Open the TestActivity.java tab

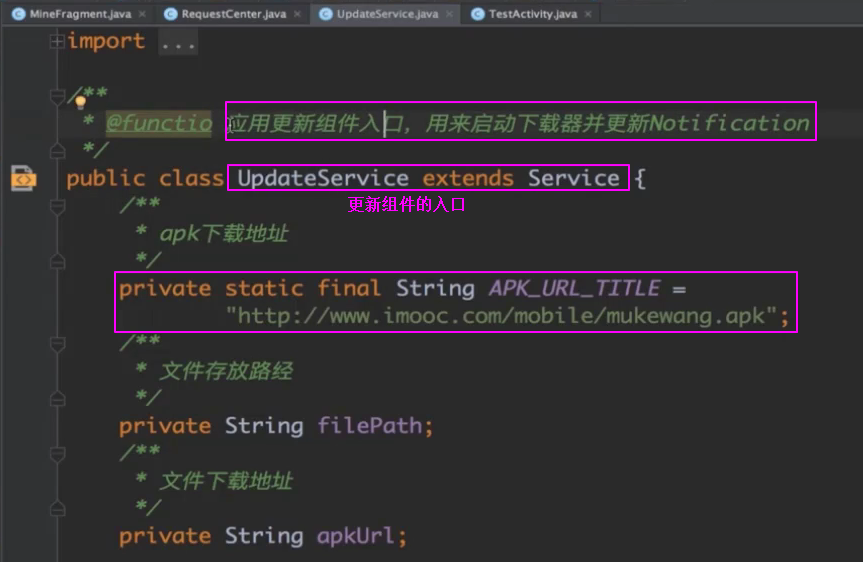pos(533,14)
